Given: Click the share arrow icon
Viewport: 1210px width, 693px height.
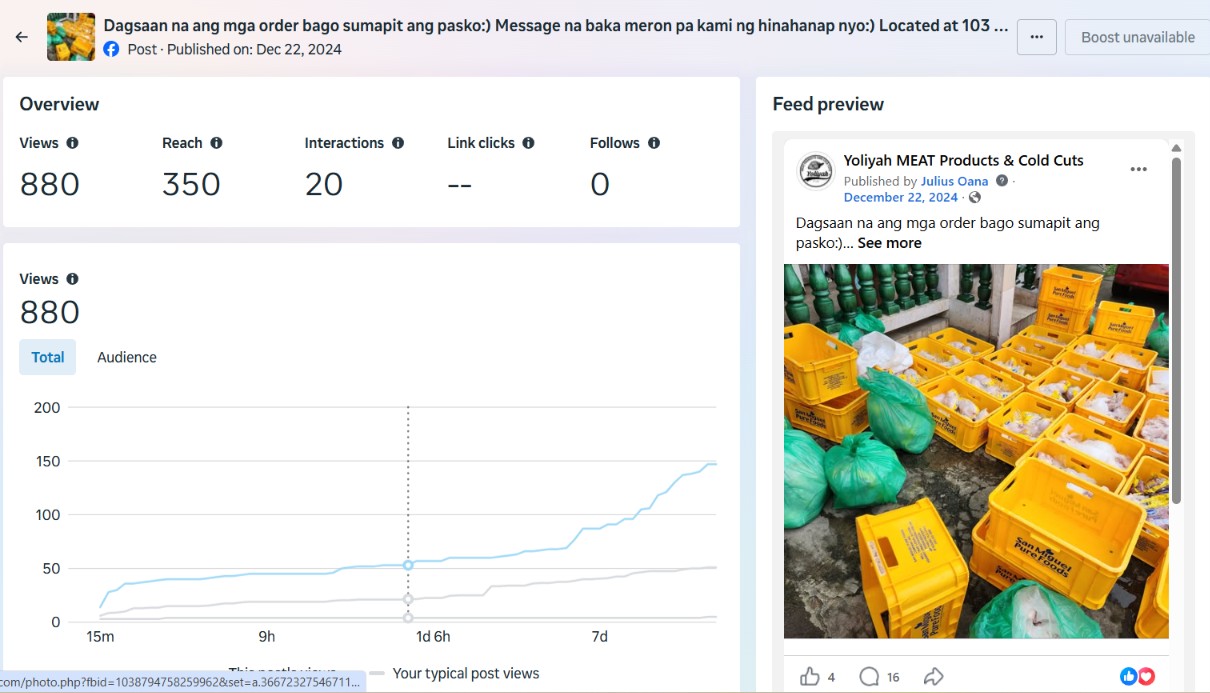Looking at the screenshot, I should (x=934, y=677).
